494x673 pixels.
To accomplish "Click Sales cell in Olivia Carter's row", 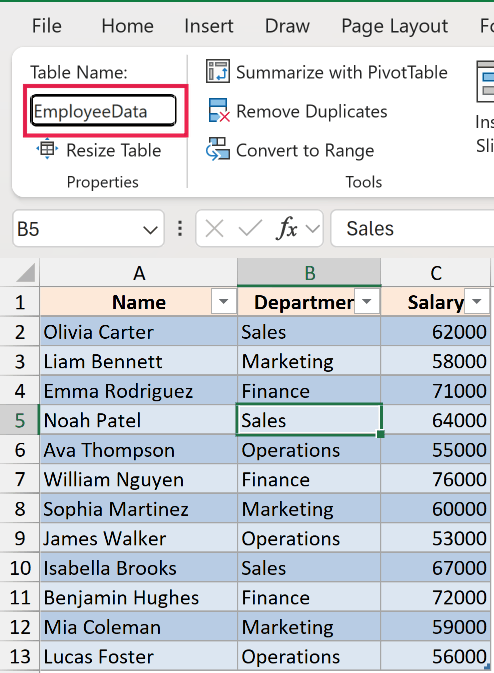I will tap(309, 331).
